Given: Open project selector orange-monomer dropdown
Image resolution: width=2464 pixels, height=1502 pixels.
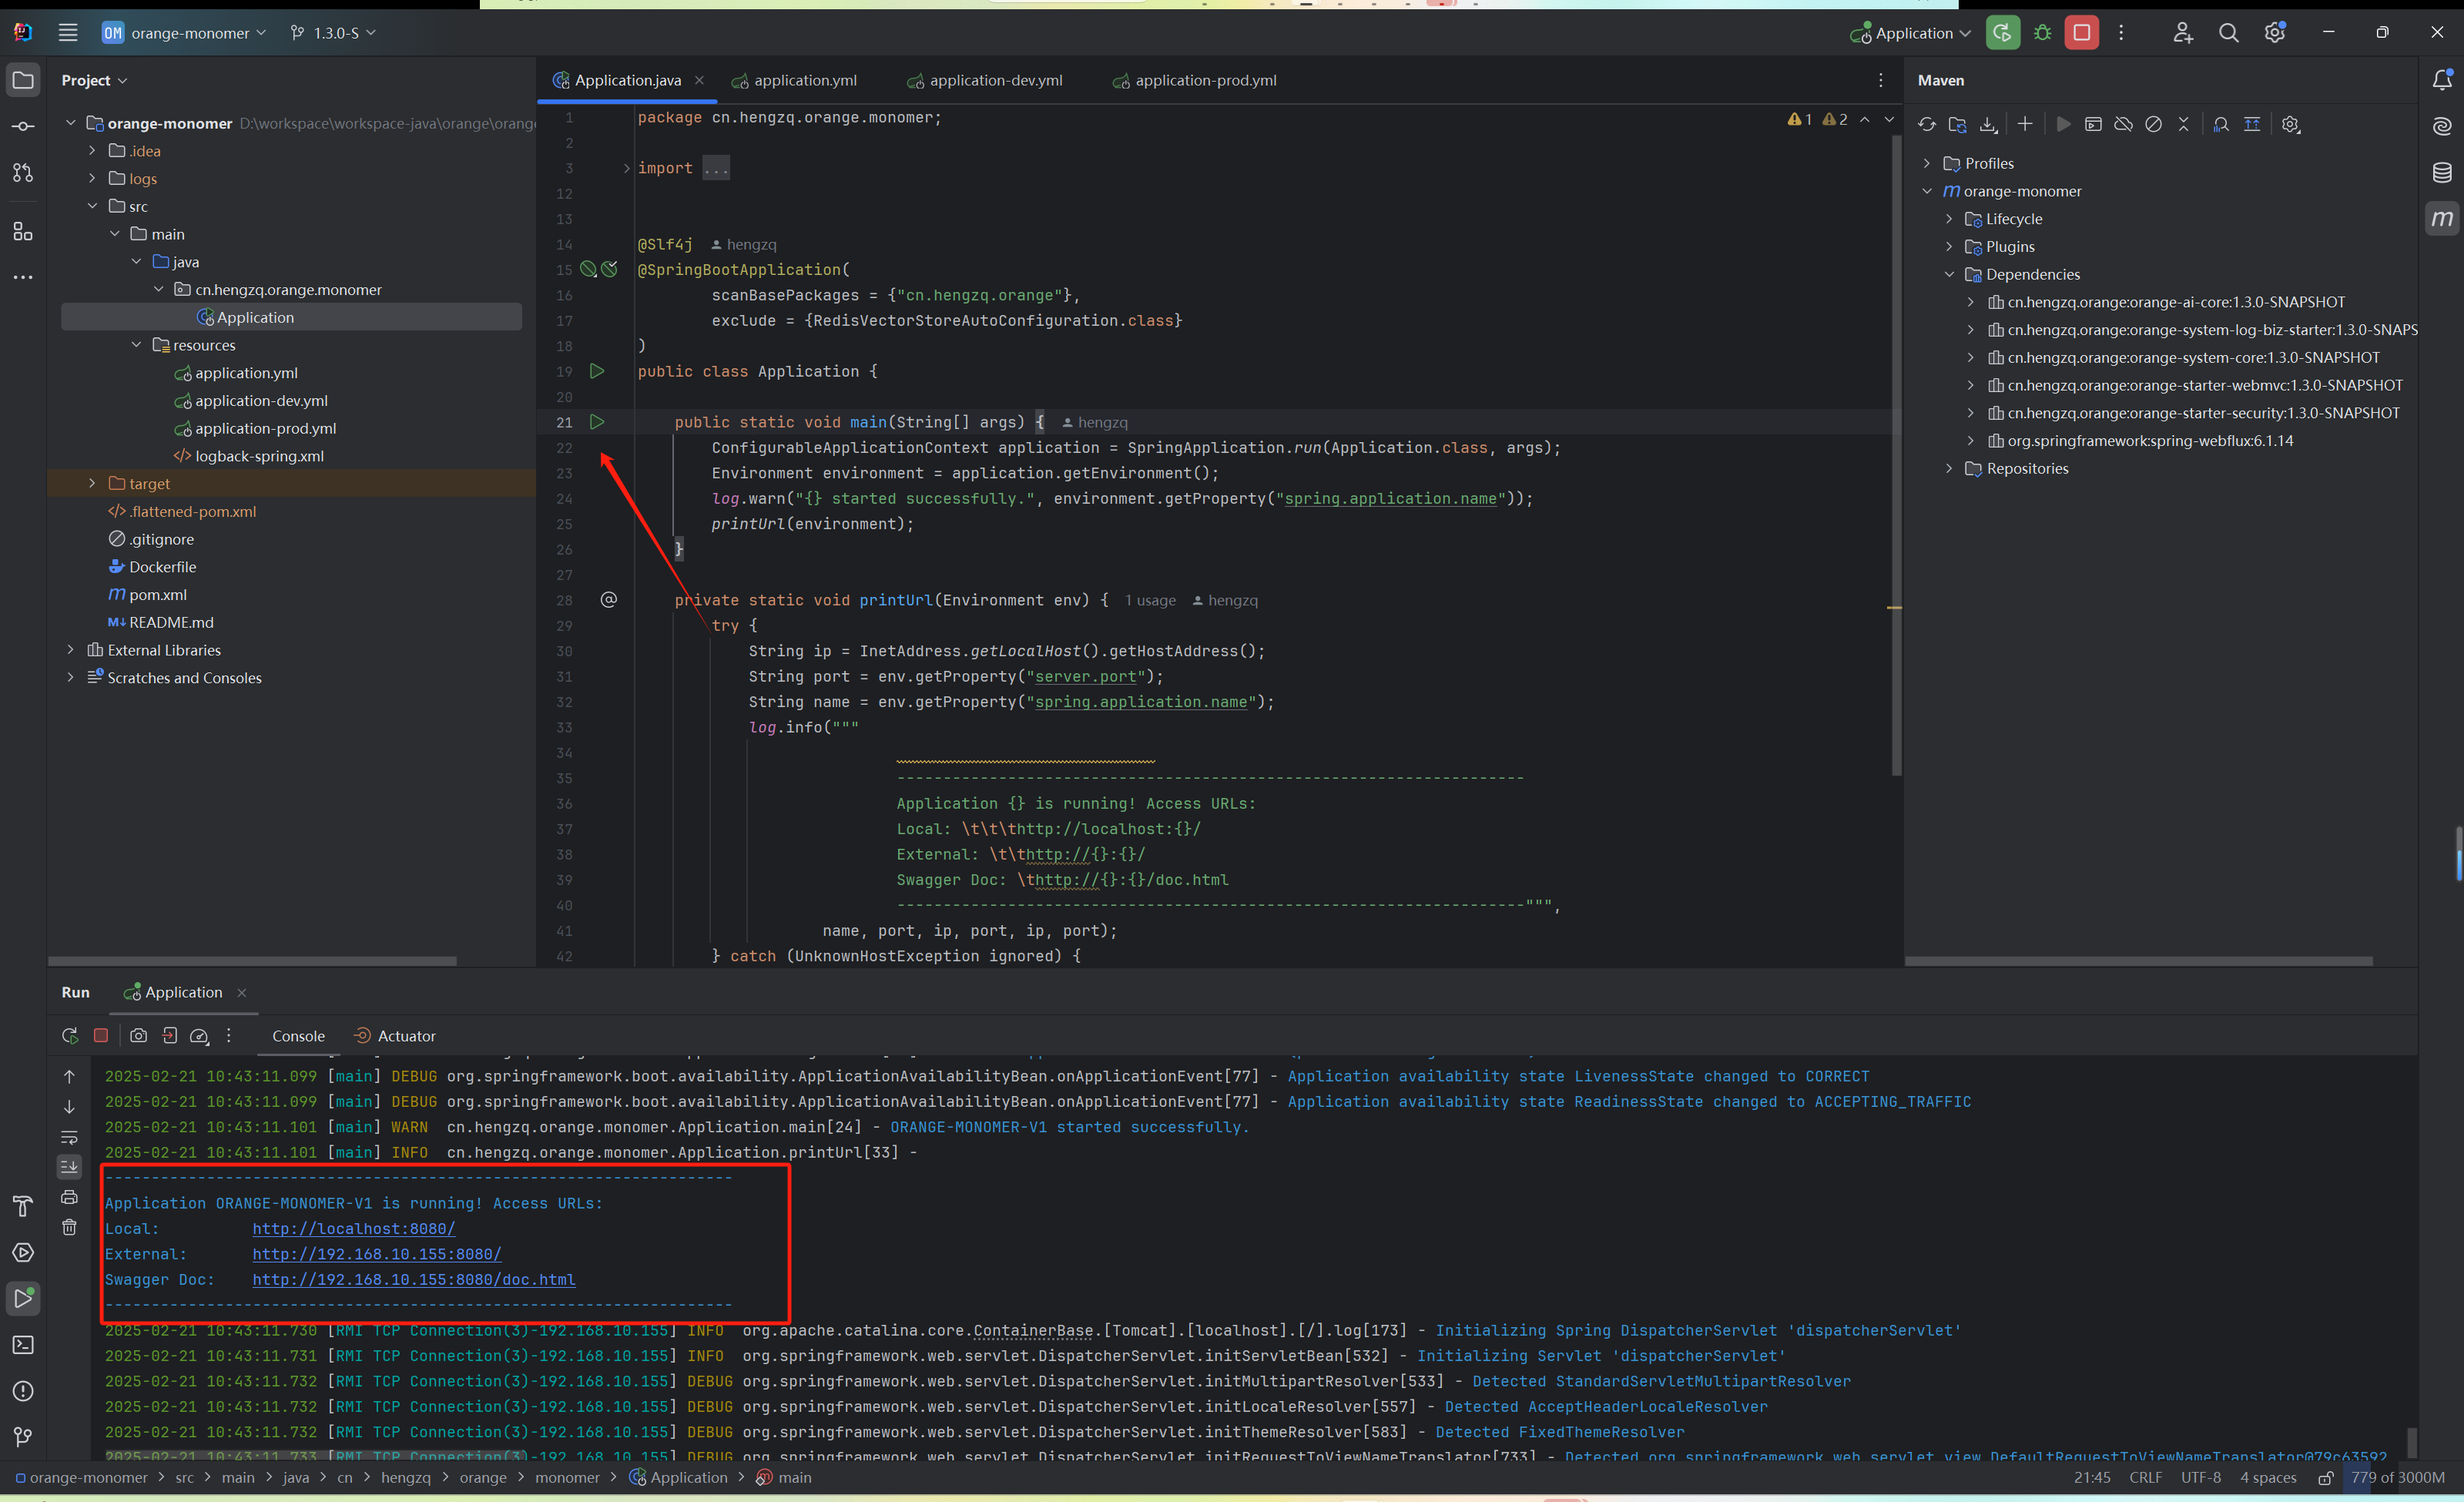Looking at the screenshot, I should coord(184,33).
